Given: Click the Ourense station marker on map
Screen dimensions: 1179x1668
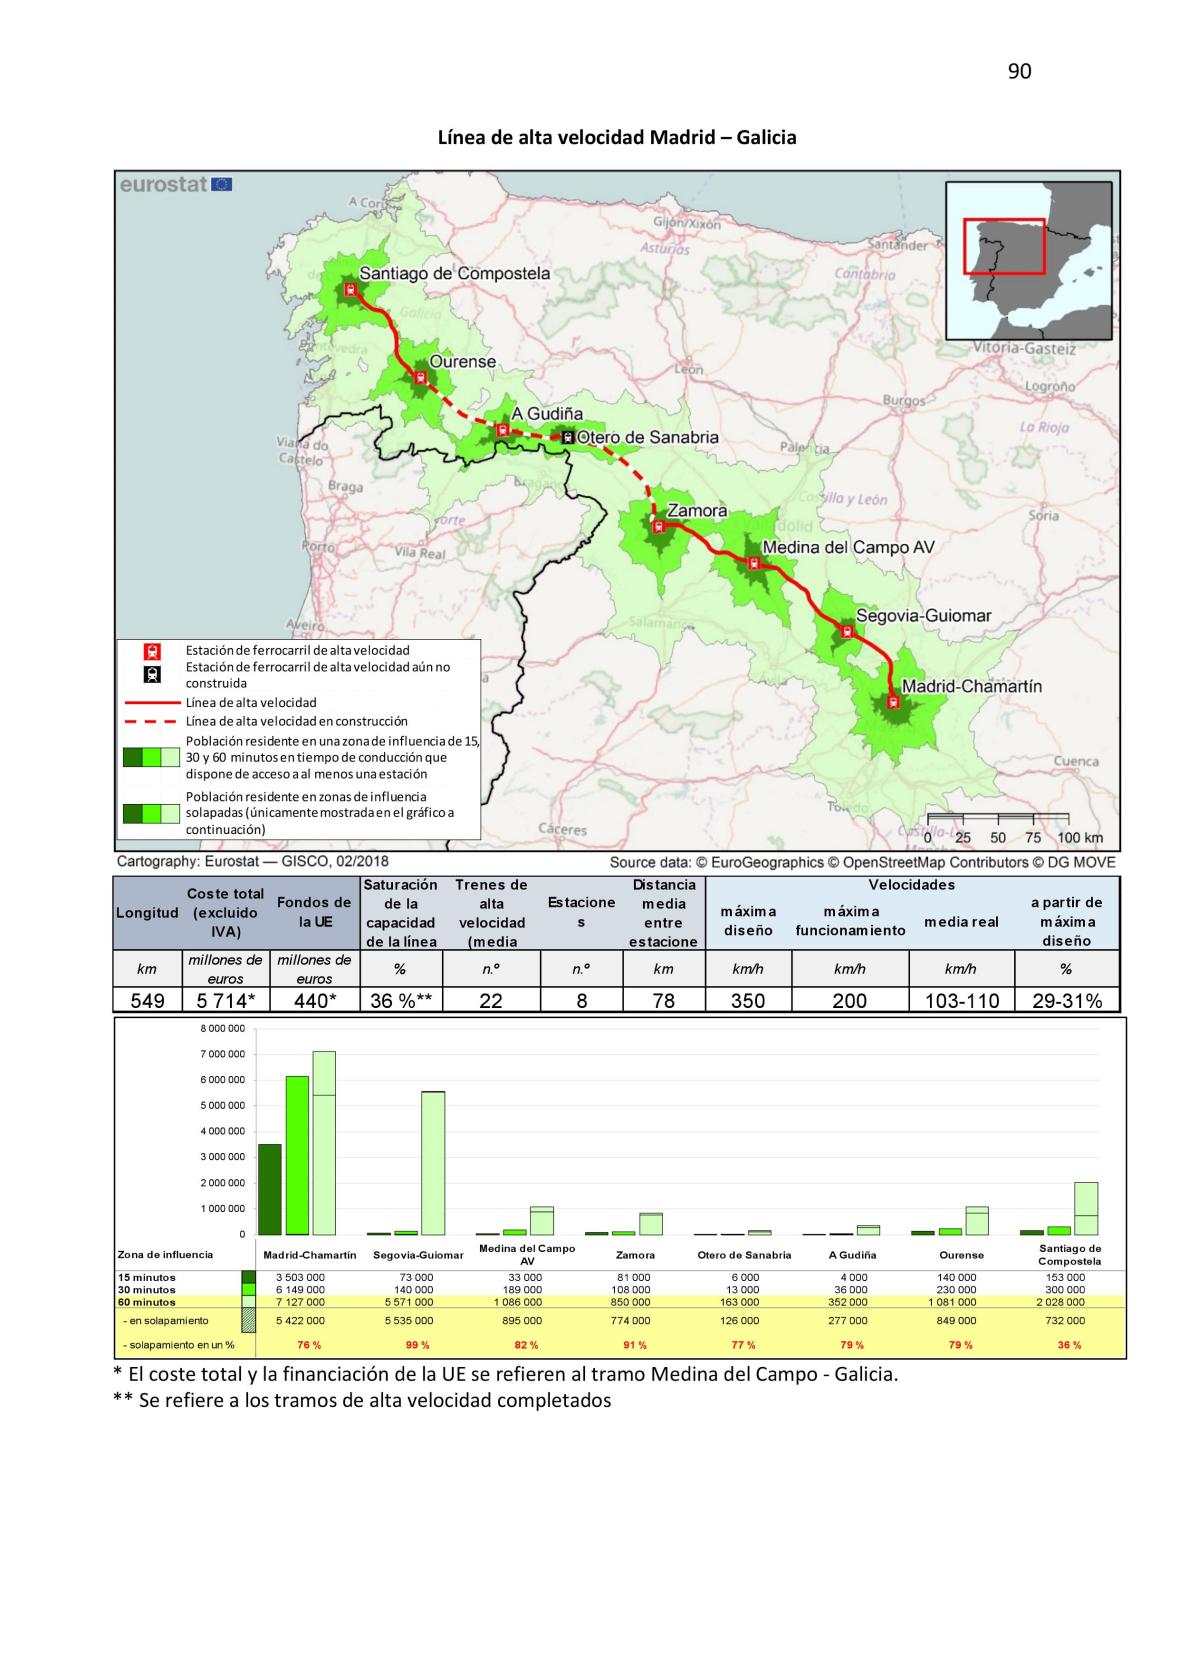Looking at the screenshot, I should (x=421, y=378).
